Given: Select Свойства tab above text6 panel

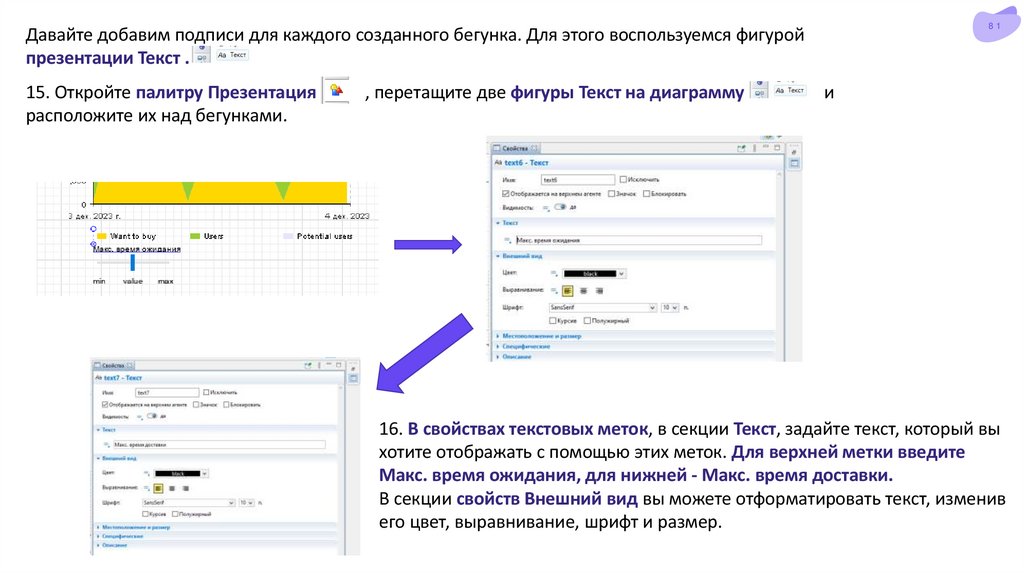Looking at the screenshot, I should 515,148.
